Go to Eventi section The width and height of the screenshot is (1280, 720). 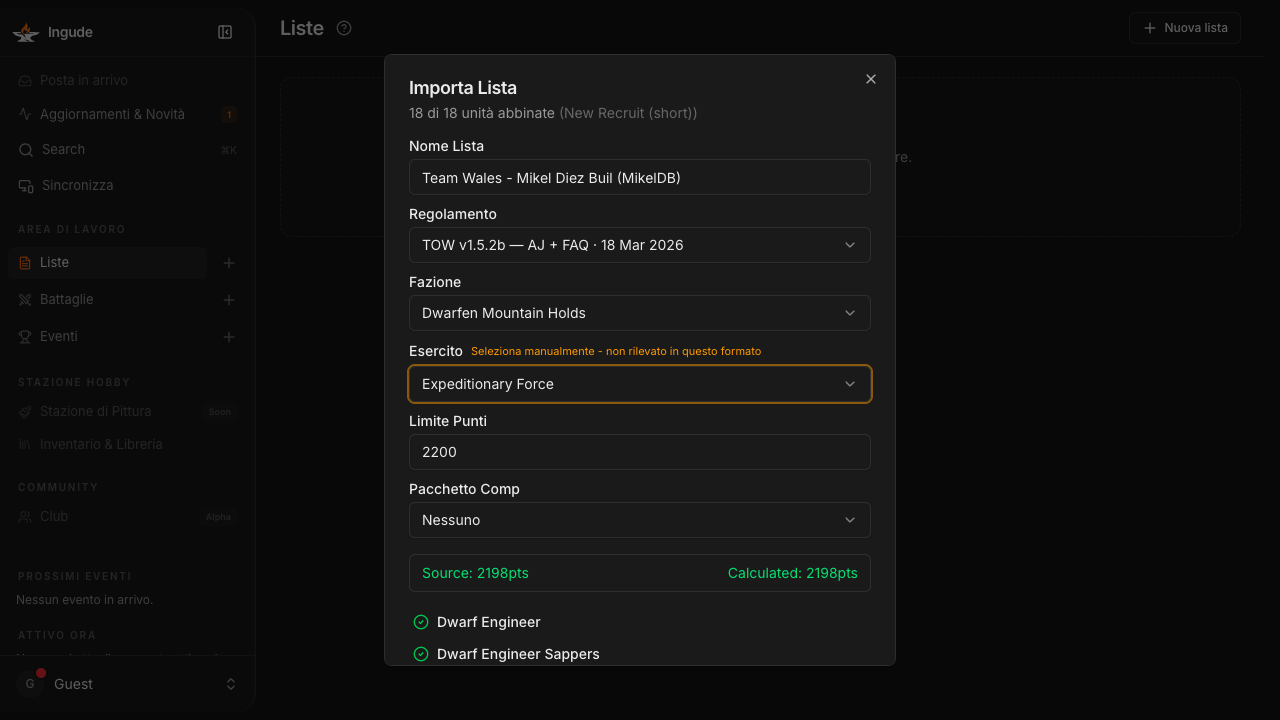click(x=58, y=337)
